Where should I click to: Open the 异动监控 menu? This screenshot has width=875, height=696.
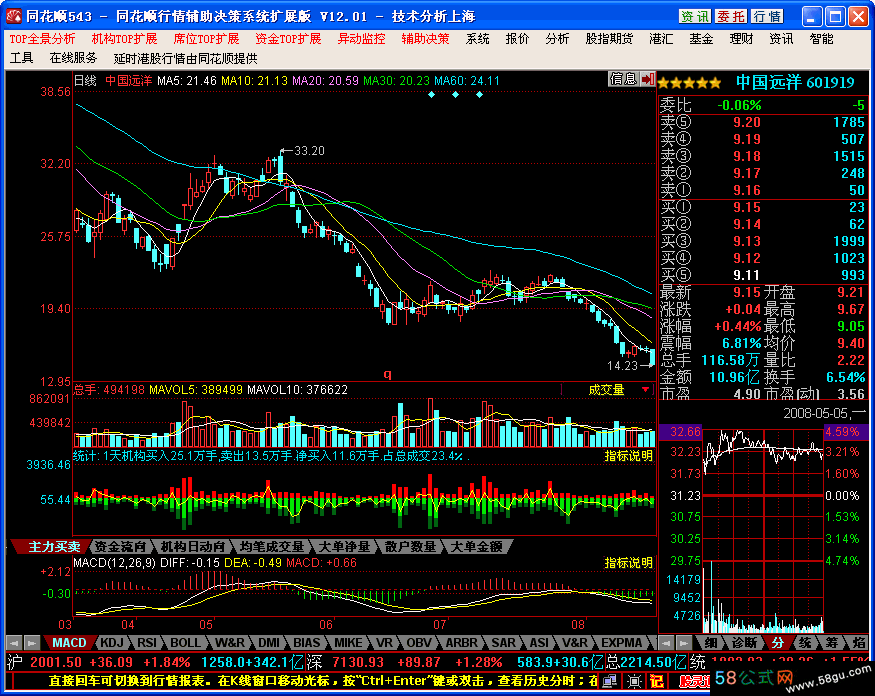coord(362,39)
